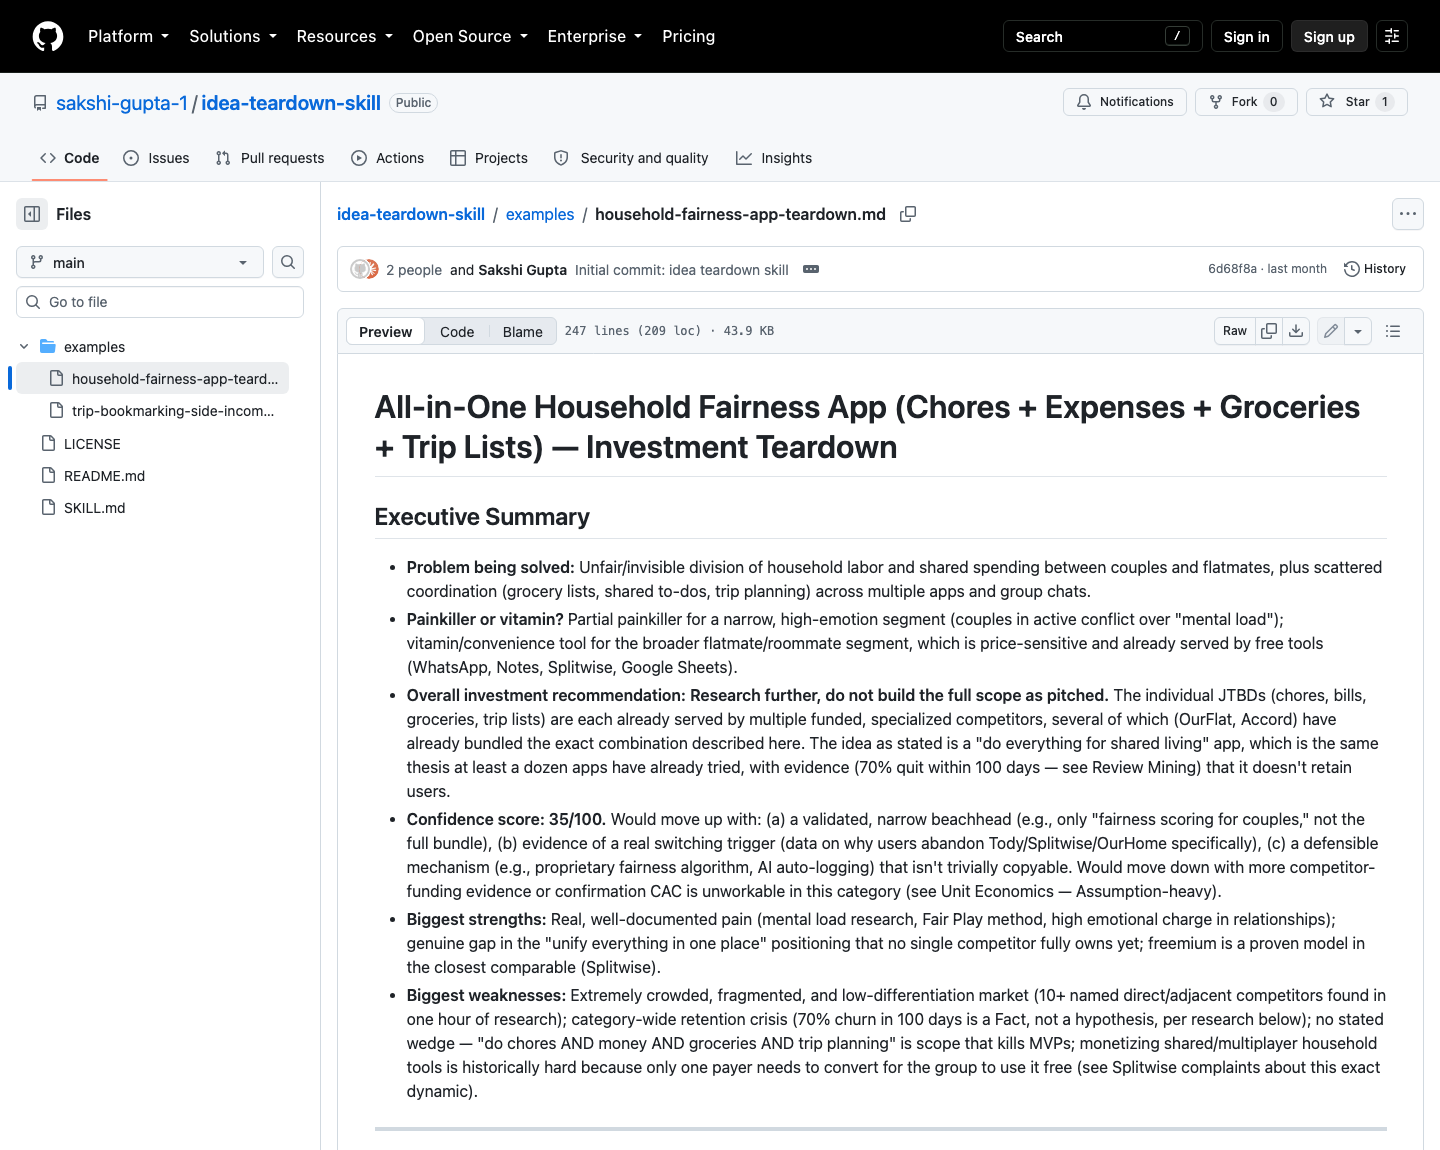Click the Raw button
The image size is (1440, 1150).
(x=1235, y=331)
